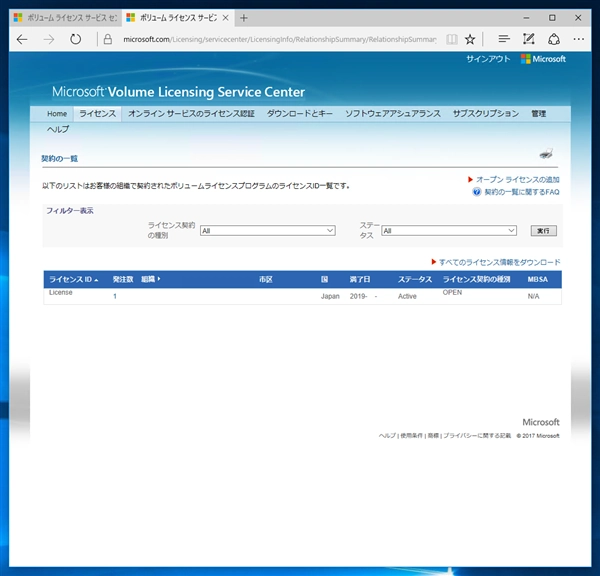Click the printer icon to print page

pos(546,154)
